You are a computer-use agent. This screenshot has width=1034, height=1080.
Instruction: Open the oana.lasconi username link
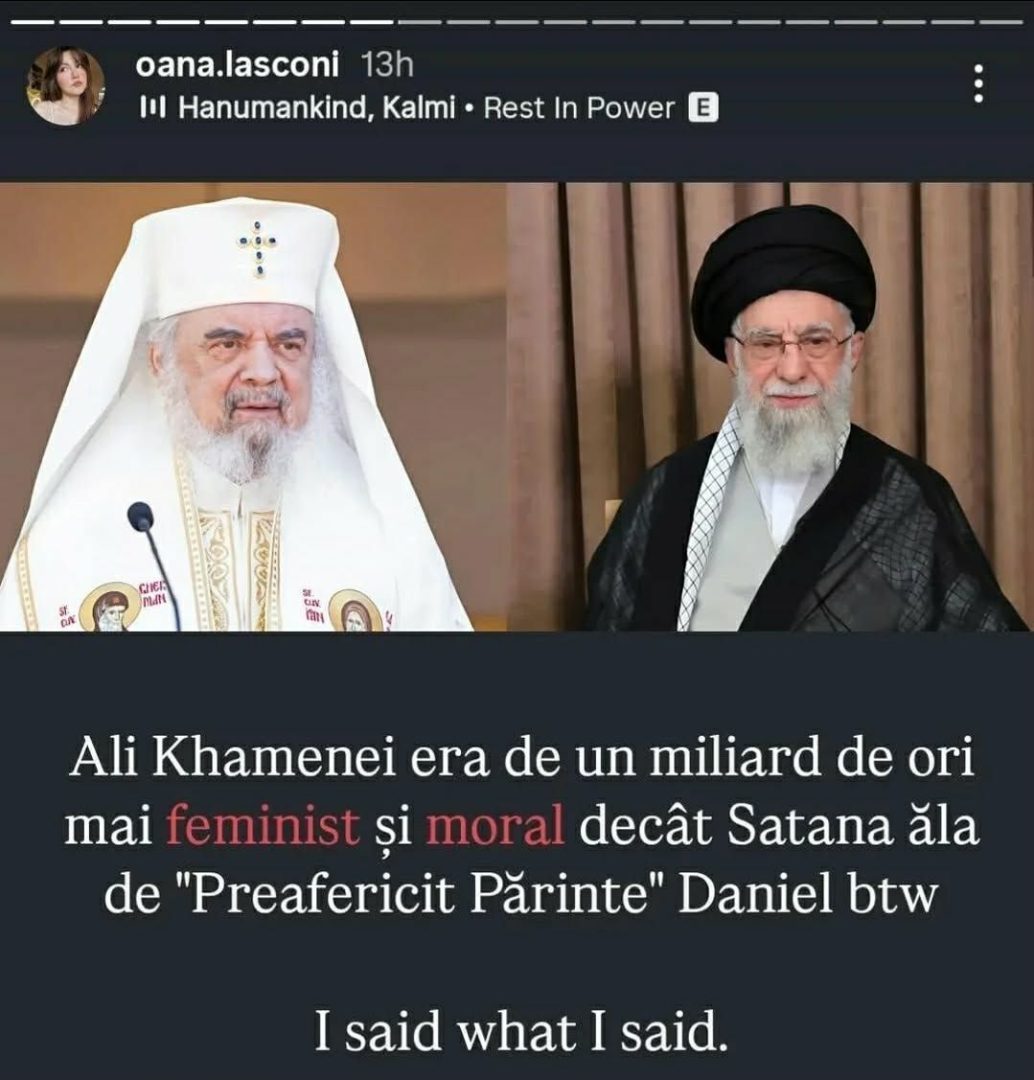[x=237, y=65]
